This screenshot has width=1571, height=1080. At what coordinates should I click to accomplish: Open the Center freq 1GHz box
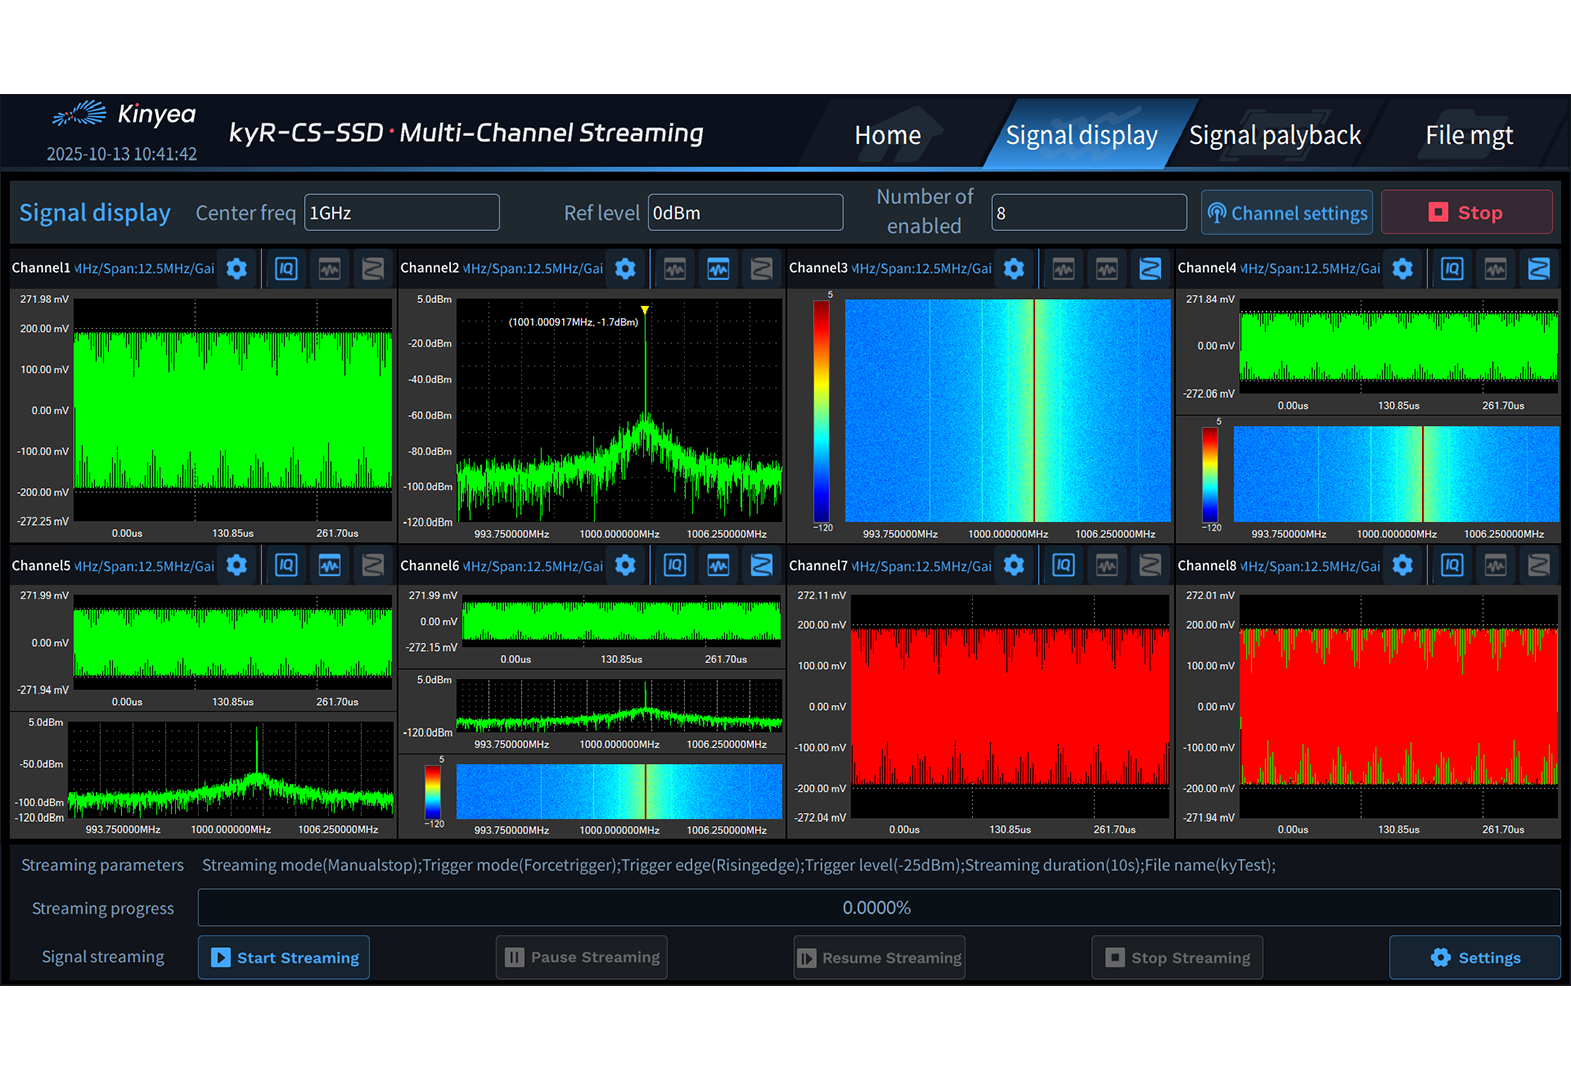coord(401,213)
